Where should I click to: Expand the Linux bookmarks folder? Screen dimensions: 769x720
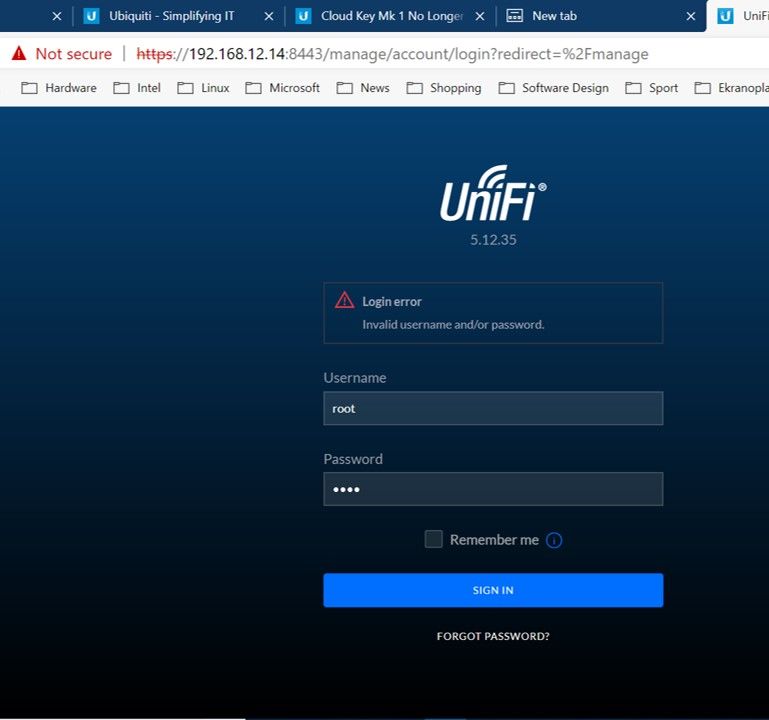point(204,88)
